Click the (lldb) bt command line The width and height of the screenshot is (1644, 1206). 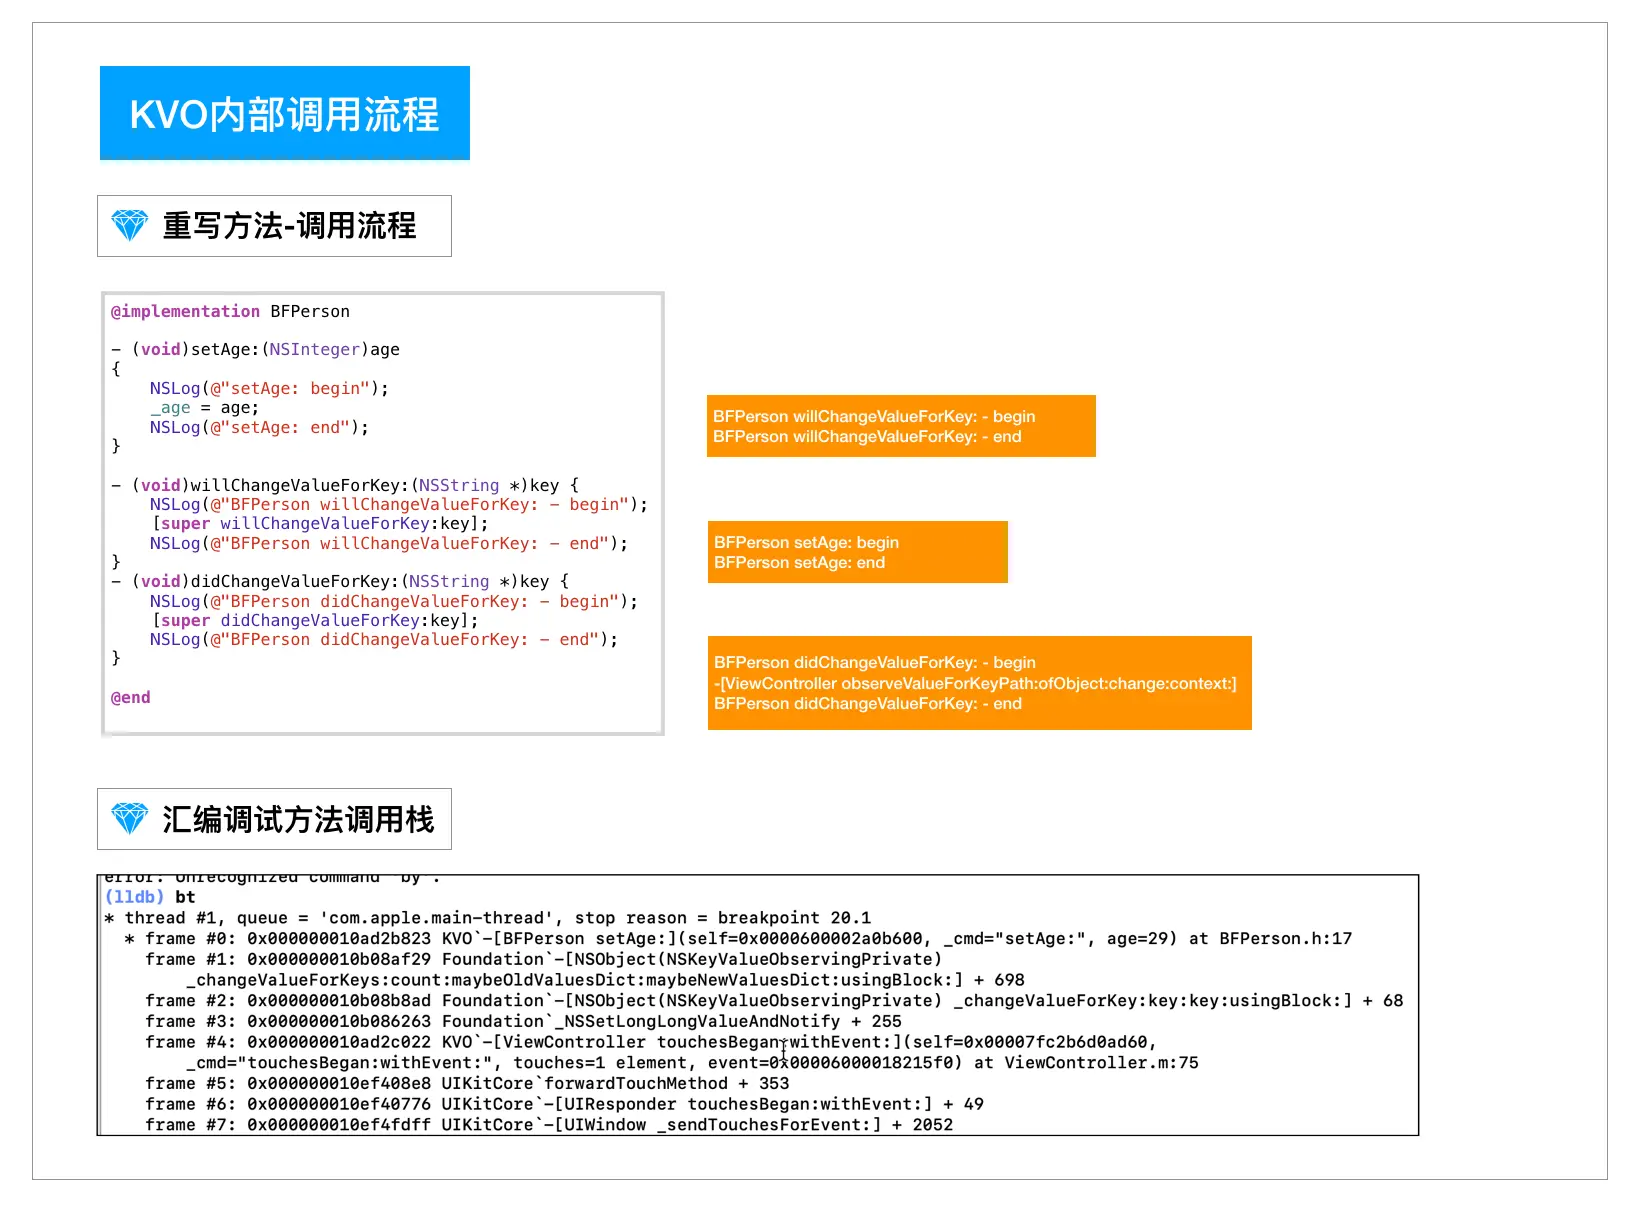pyautogui.click(x=150, y=897)
